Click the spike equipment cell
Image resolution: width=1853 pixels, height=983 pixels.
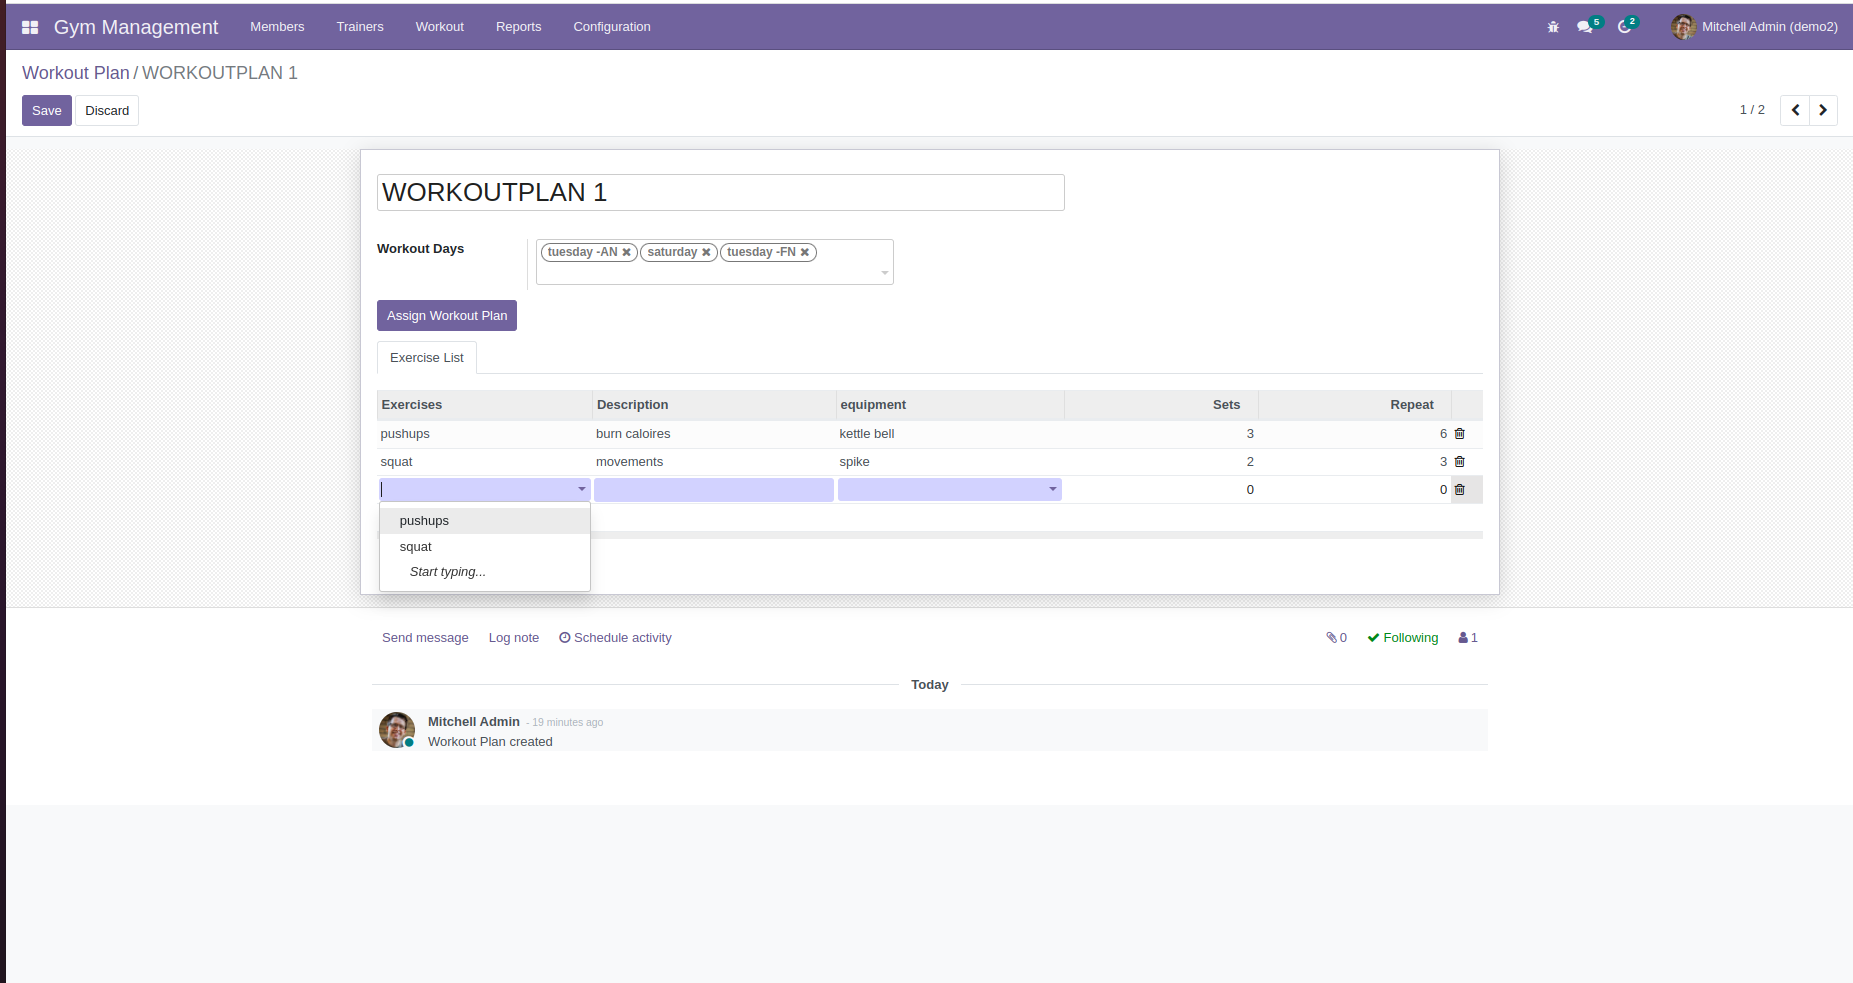tap(950, 462)
